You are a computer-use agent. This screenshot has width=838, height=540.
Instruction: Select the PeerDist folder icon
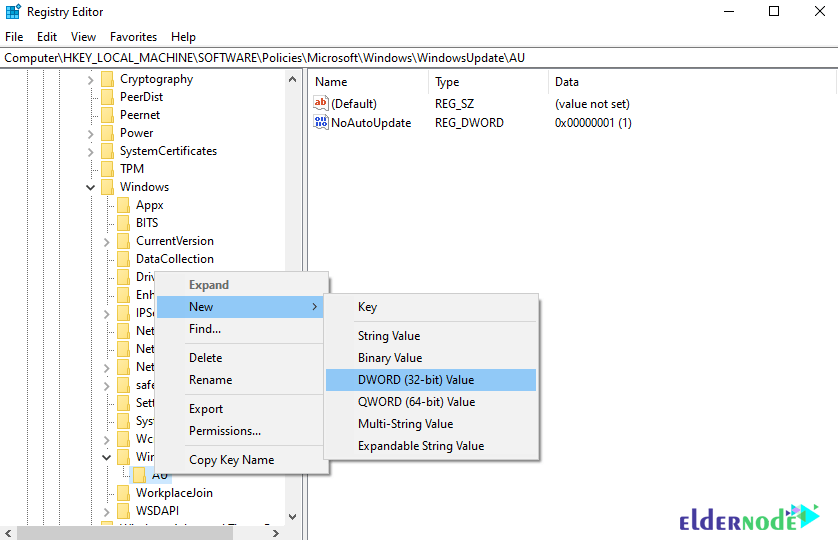coord(108,97)
